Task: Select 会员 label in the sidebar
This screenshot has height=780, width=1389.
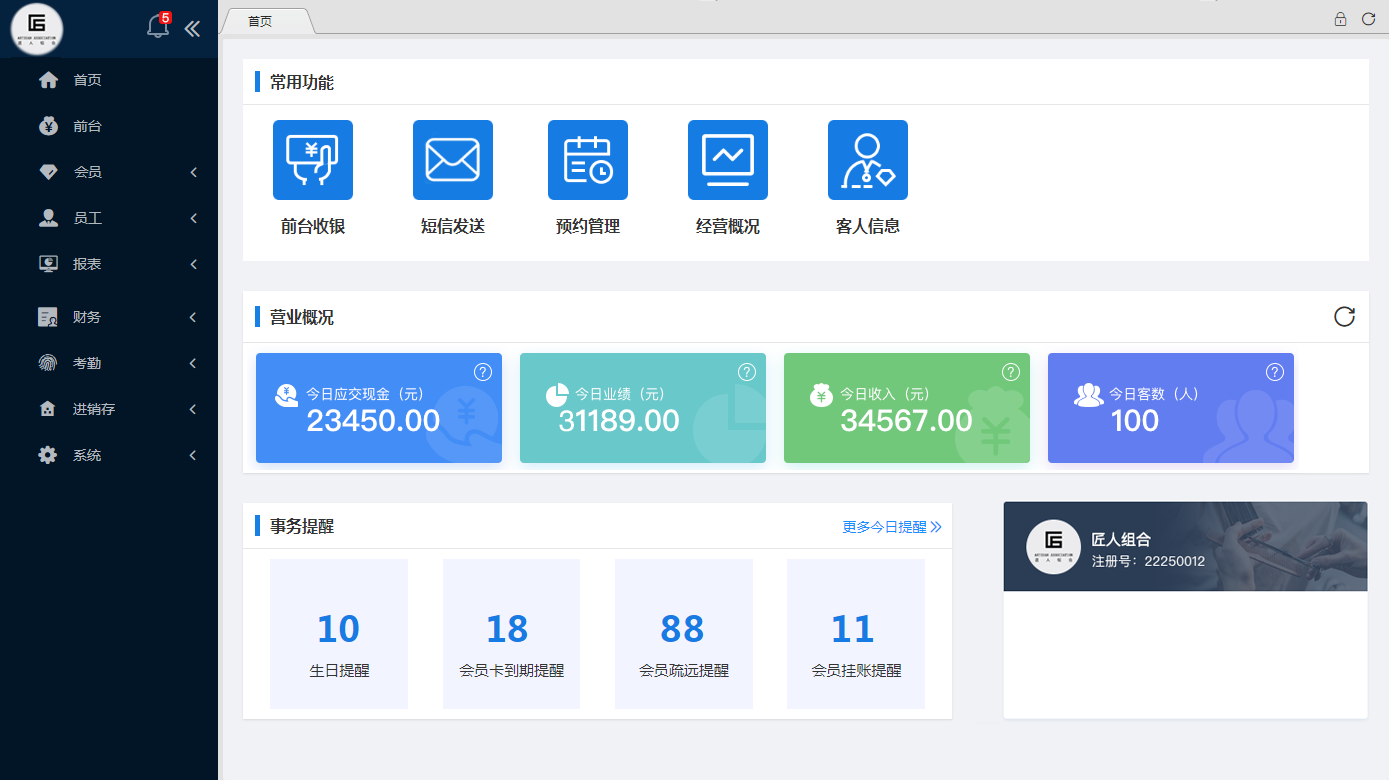Action: 87,172
